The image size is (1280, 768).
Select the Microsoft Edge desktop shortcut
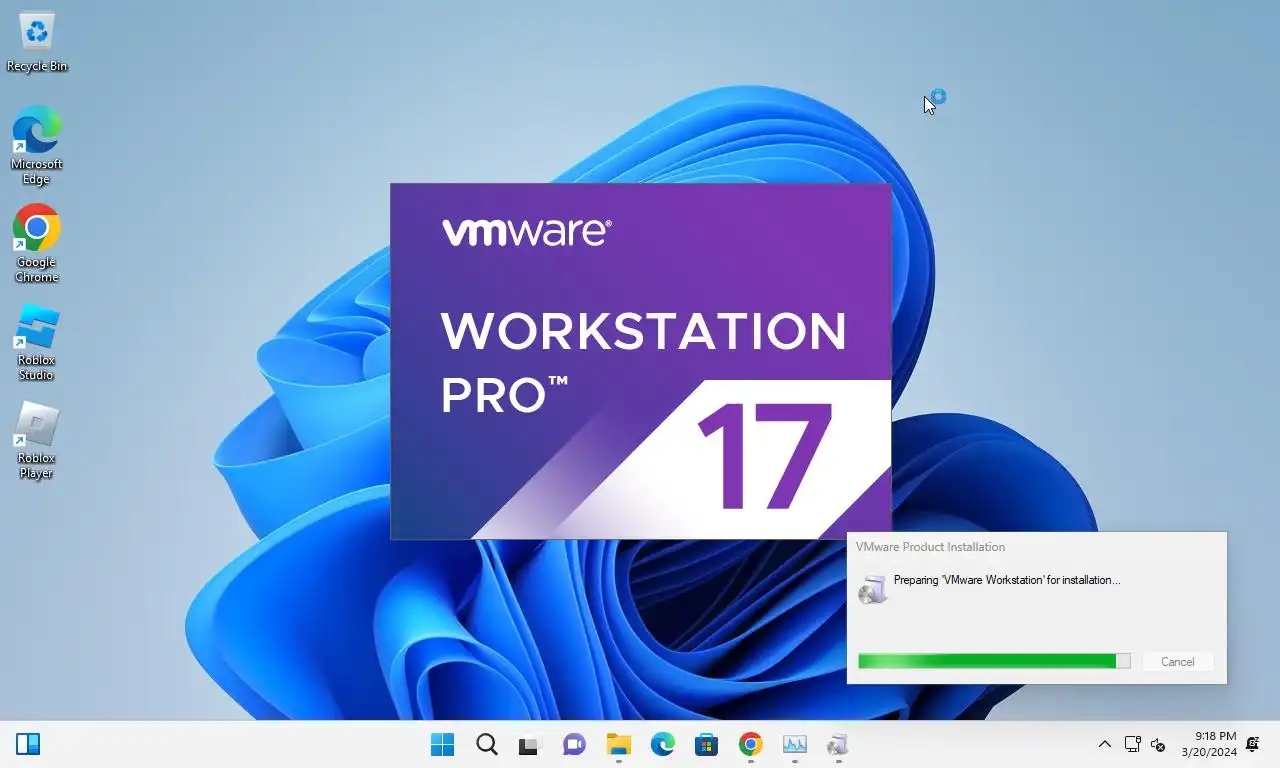tap(37, 145)
